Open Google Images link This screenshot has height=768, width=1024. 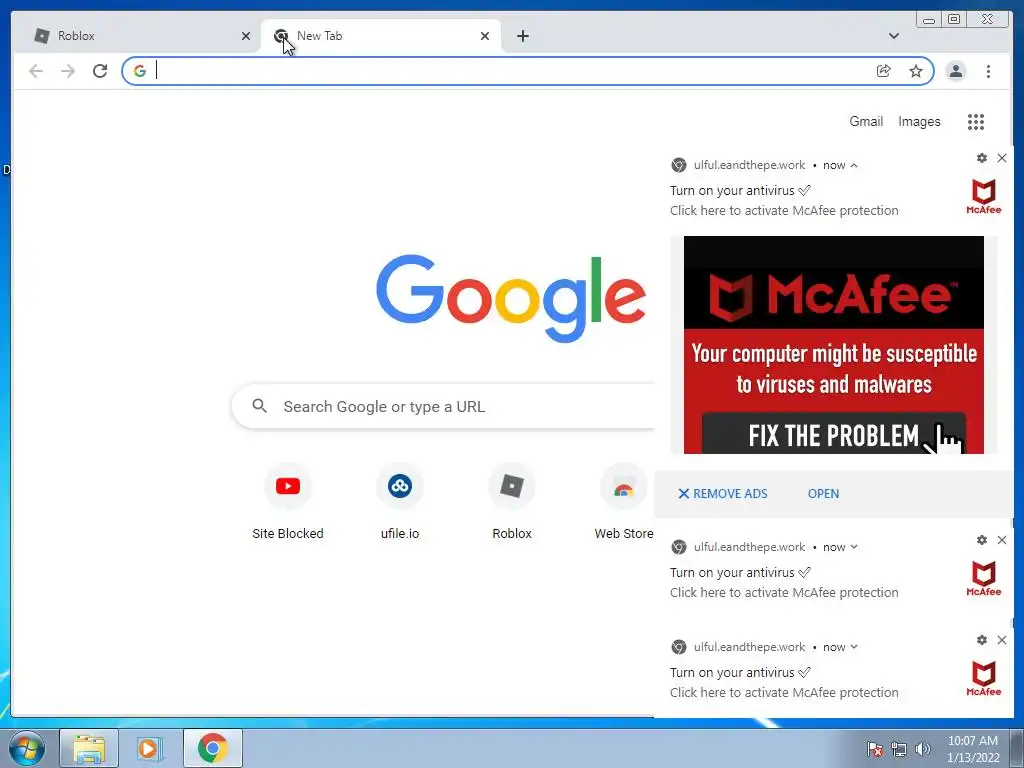tap(919, 121)
